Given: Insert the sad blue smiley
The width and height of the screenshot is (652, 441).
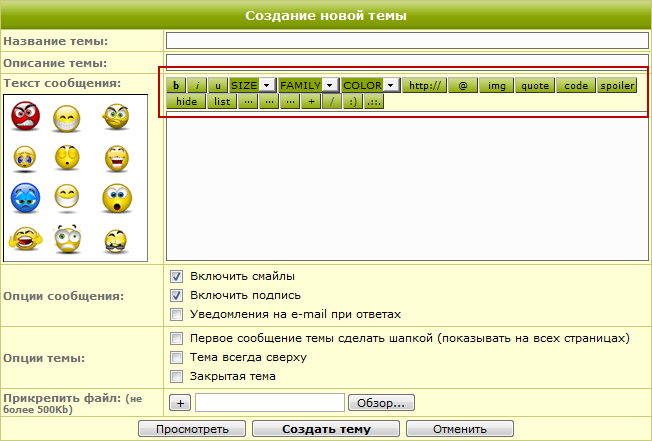Looking at the screenshot, I should coord(25,198).
